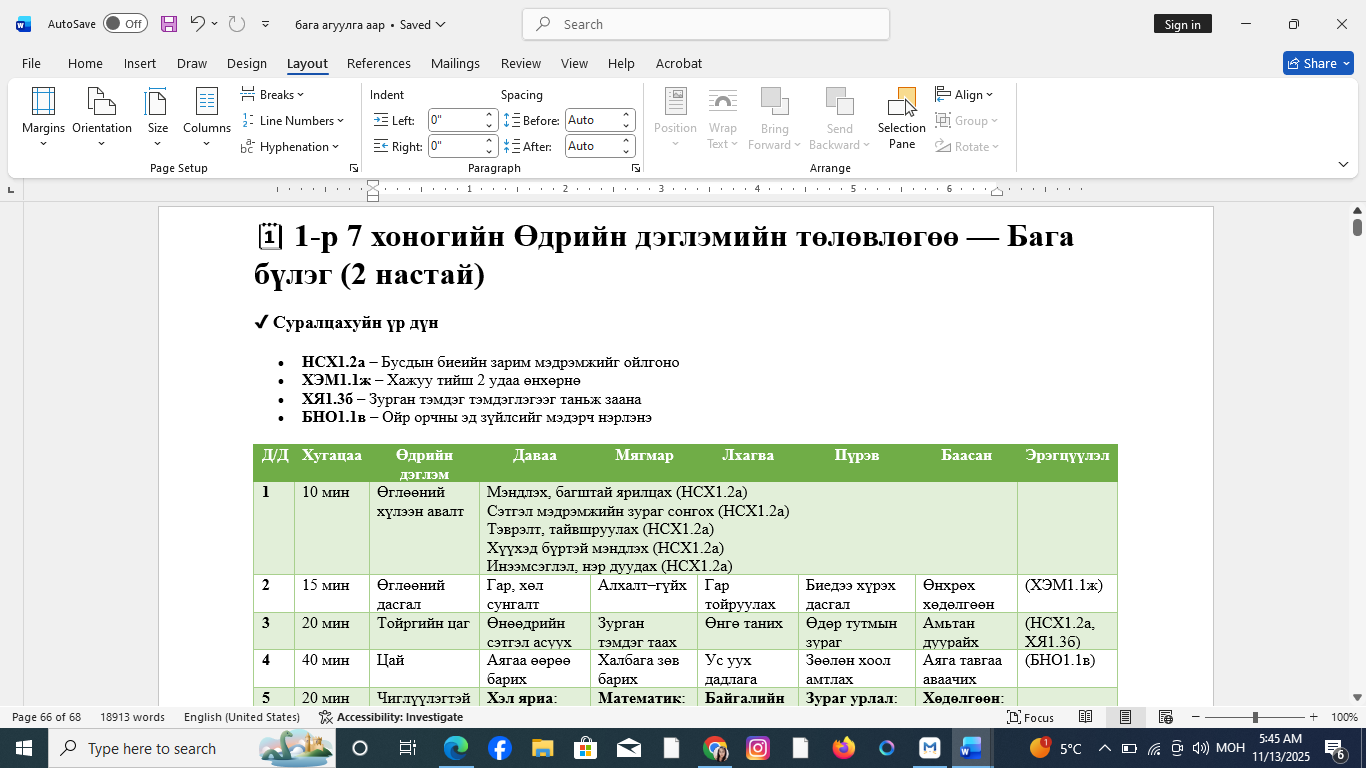1366x768 pixels.
Task: Click the Sign in button
Action: 1183,24
